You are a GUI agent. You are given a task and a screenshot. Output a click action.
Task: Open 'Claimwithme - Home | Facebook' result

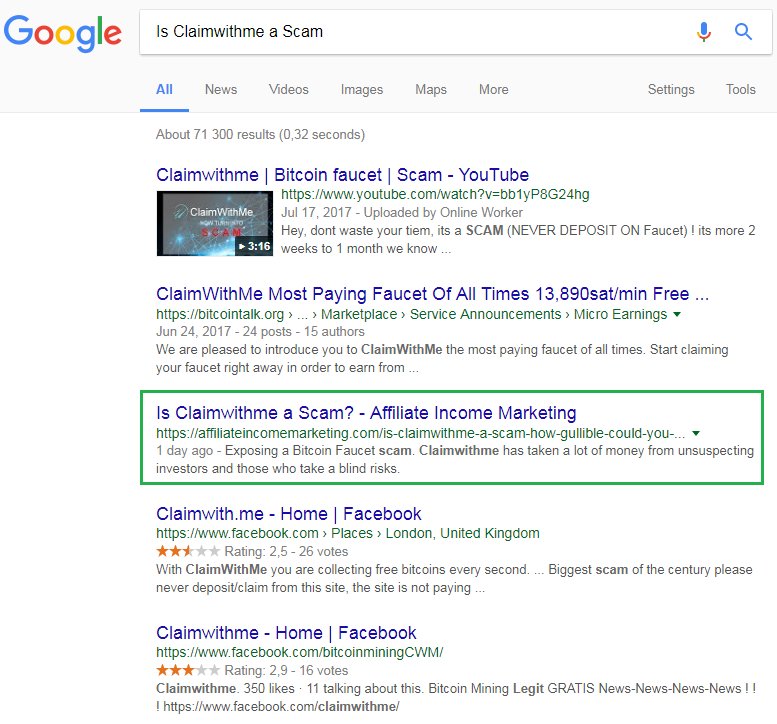tap(286, 633)
